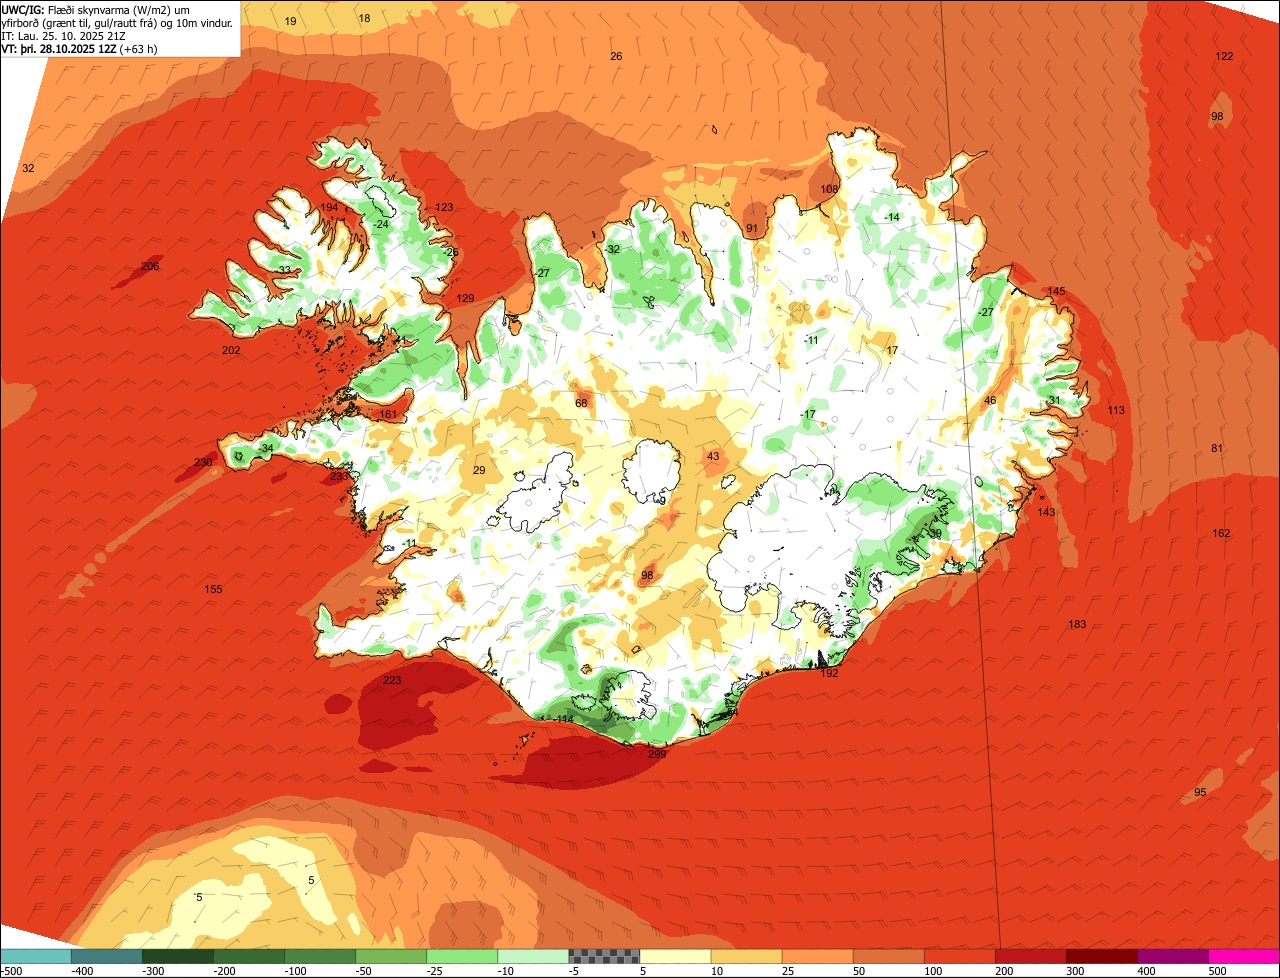This screenshot has height=978, width=1280.
Task: Click the -17 value on the map
Action: click(808, 414)
